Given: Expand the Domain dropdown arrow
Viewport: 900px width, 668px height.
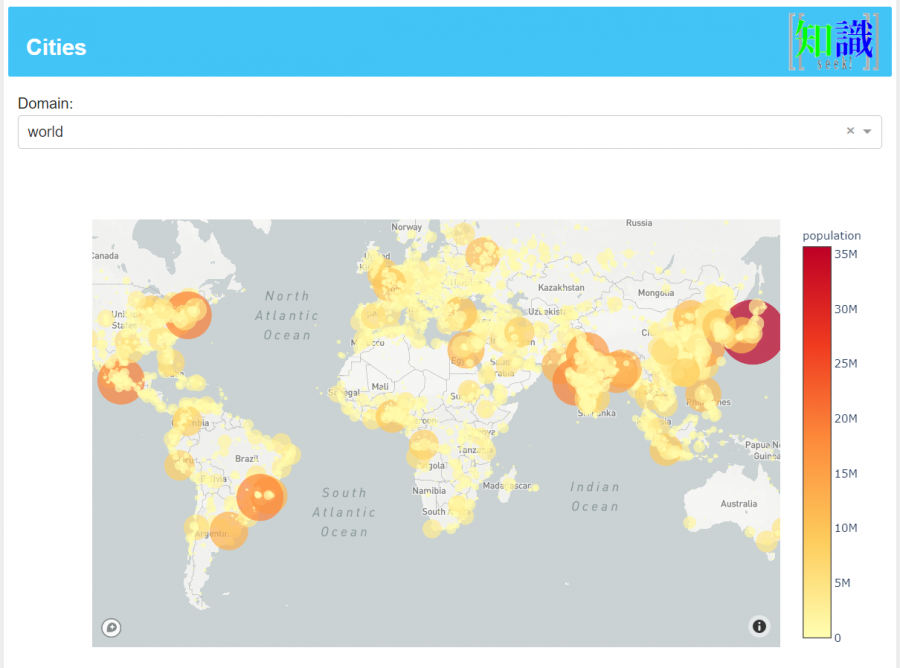Looking at the screenshot, I should (x=867, y=131).
